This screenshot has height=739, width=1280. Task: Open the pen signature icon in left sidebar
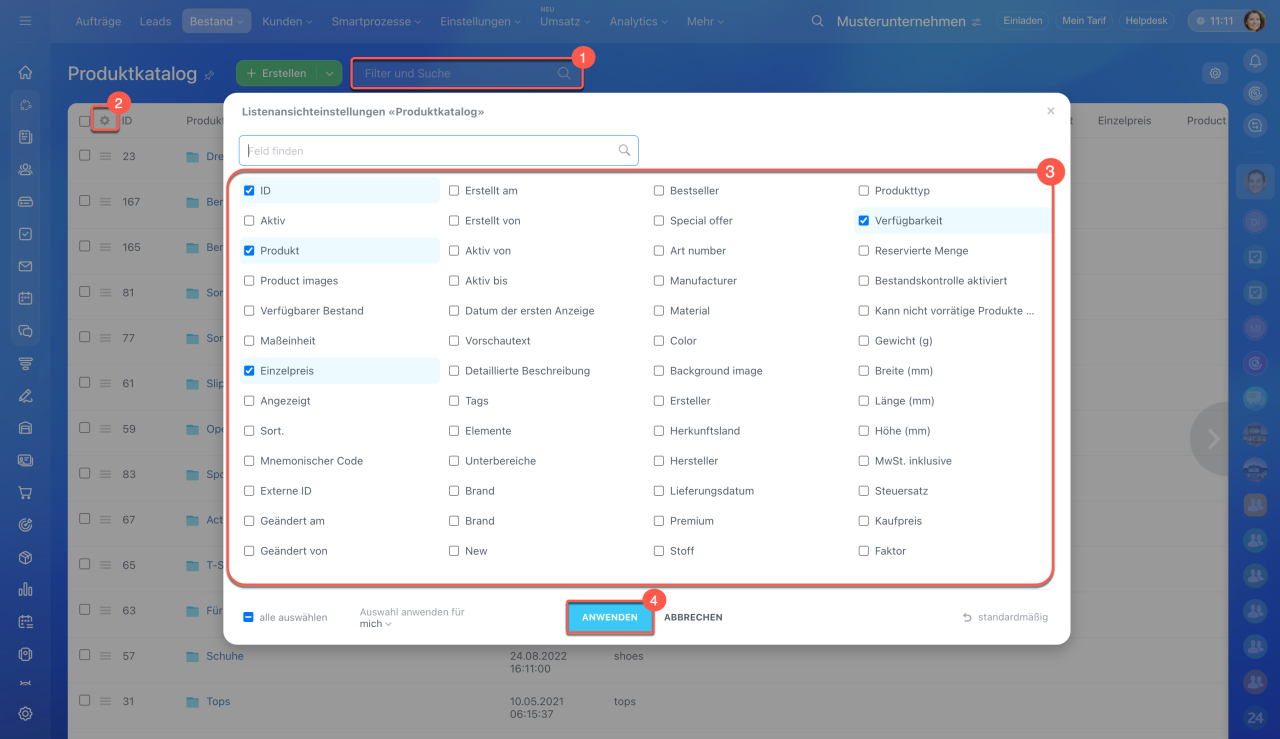pyautogui.click(x=26, y=395)
